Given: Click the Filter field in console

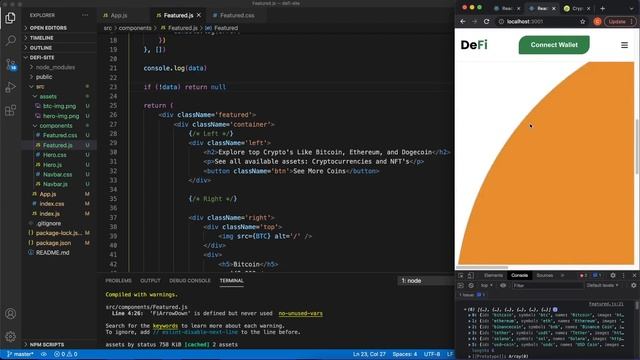Looking at the screenshot, I should (547, 286).
